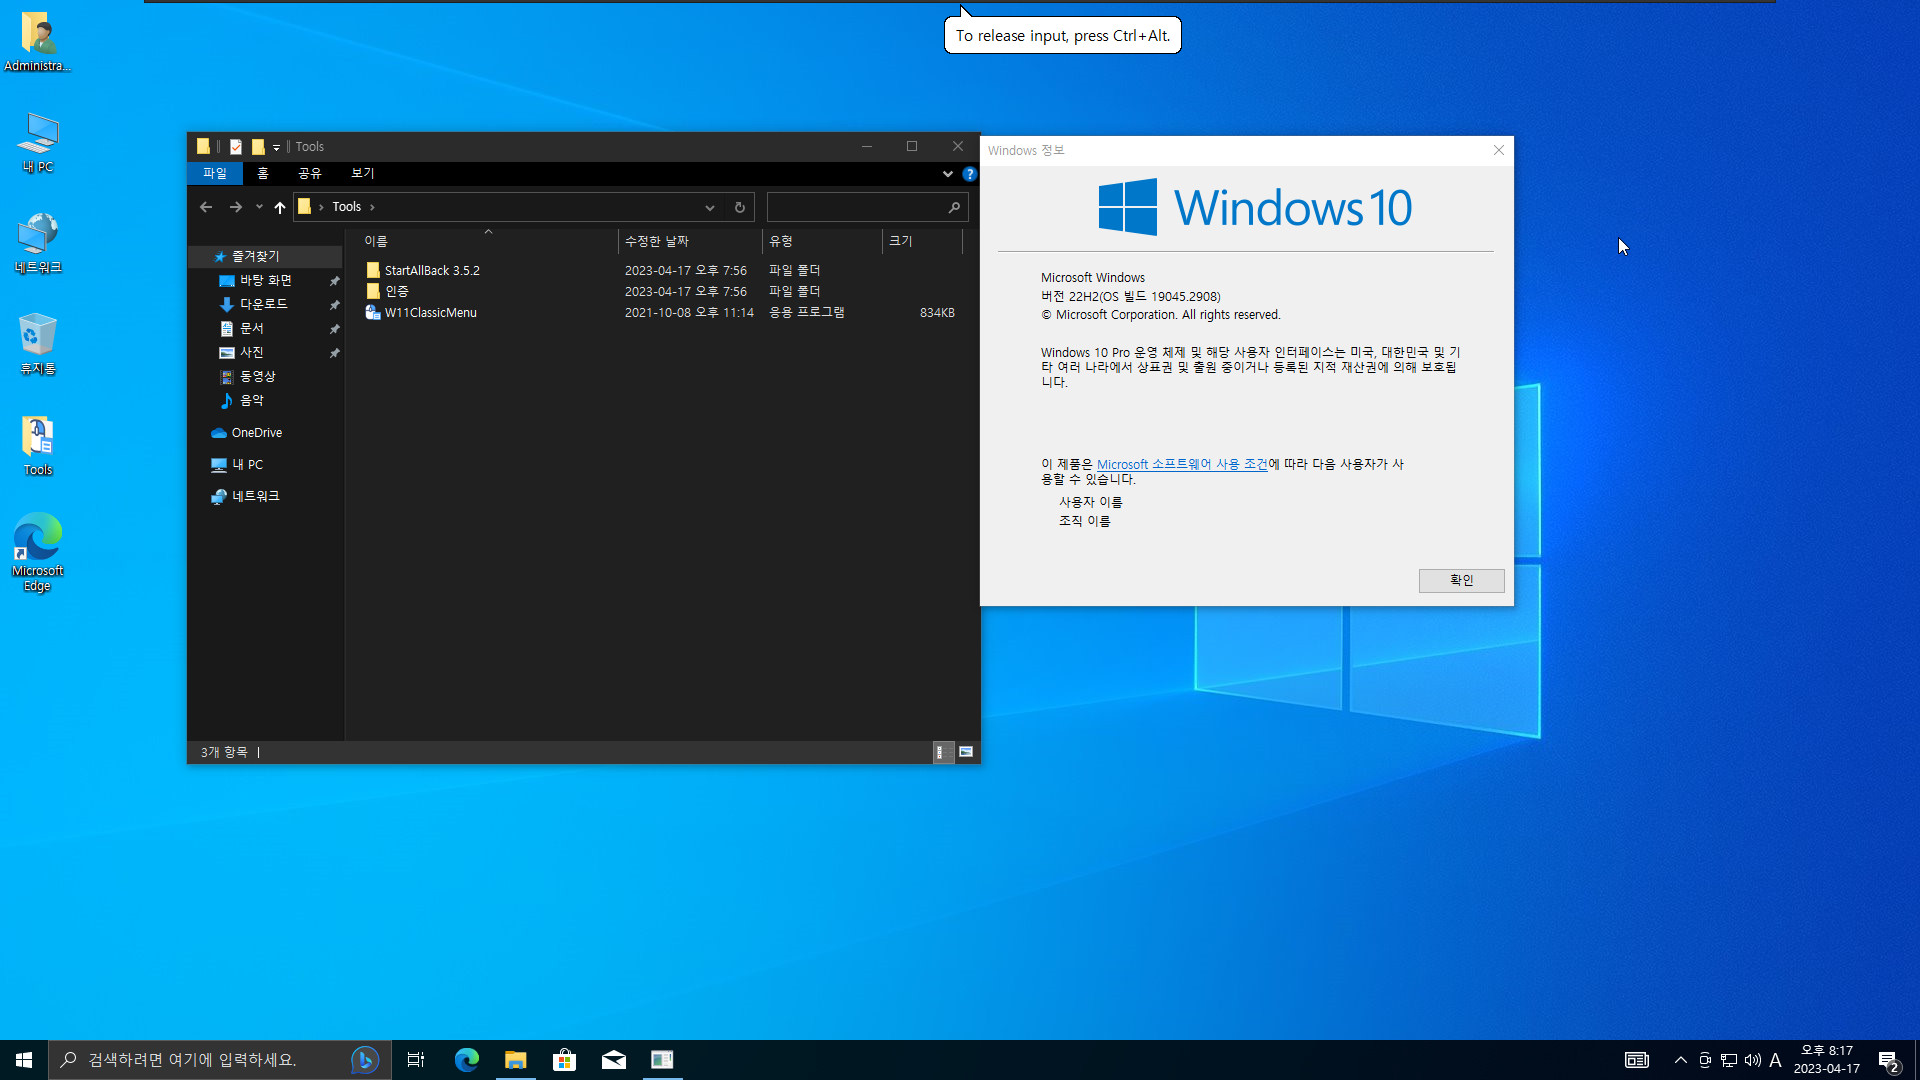The height and width of the screenshot is (1080, 1920).
Task: Click File Explorer taskbar icon
Action: 516,1060
